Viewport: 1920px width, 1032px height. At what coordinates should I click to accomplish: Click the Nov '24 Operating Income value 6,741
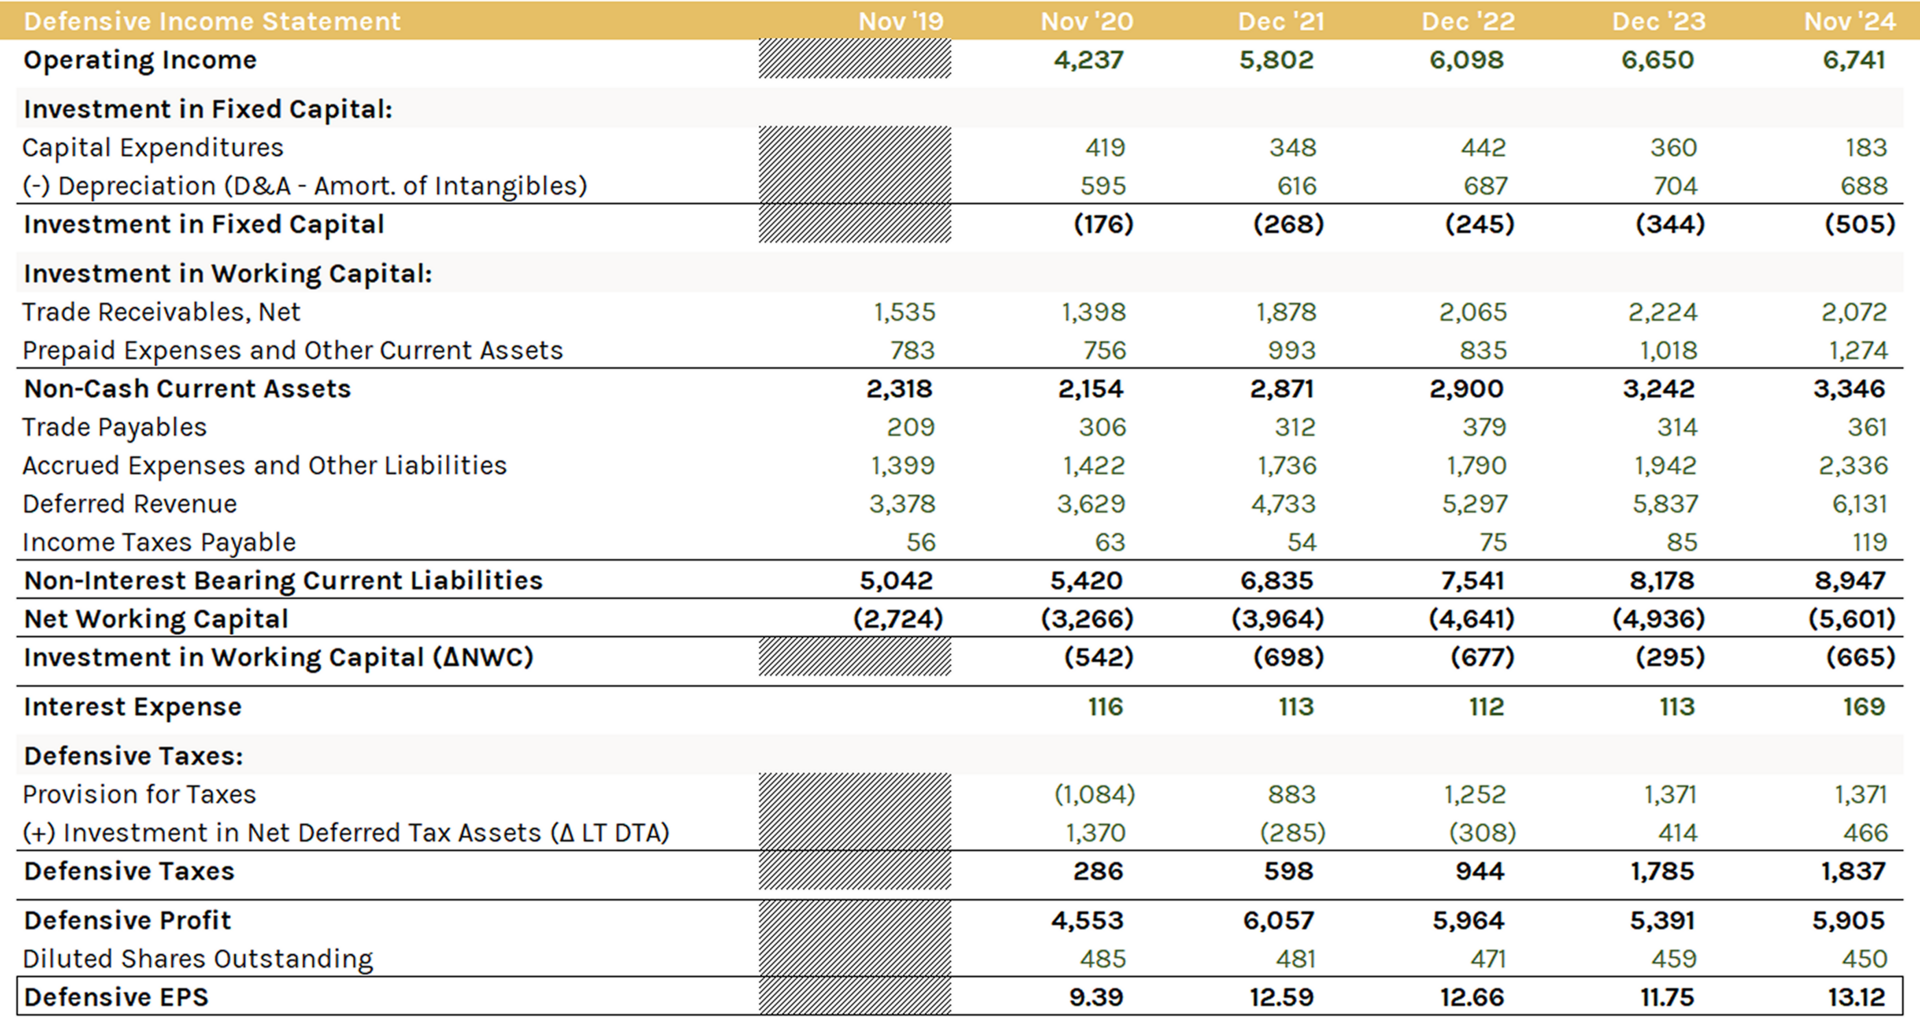[1853, 60]
